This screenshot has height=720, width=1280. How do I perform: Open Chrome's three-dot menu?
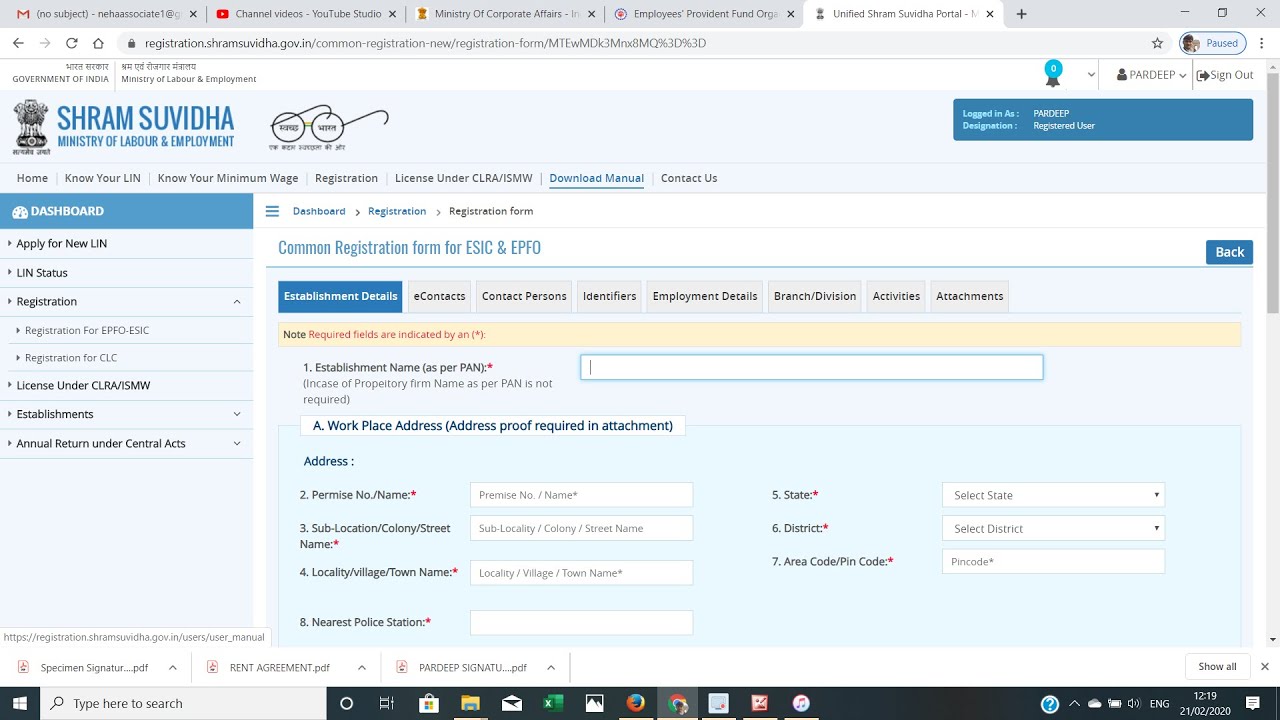[x=1262, y=43]
